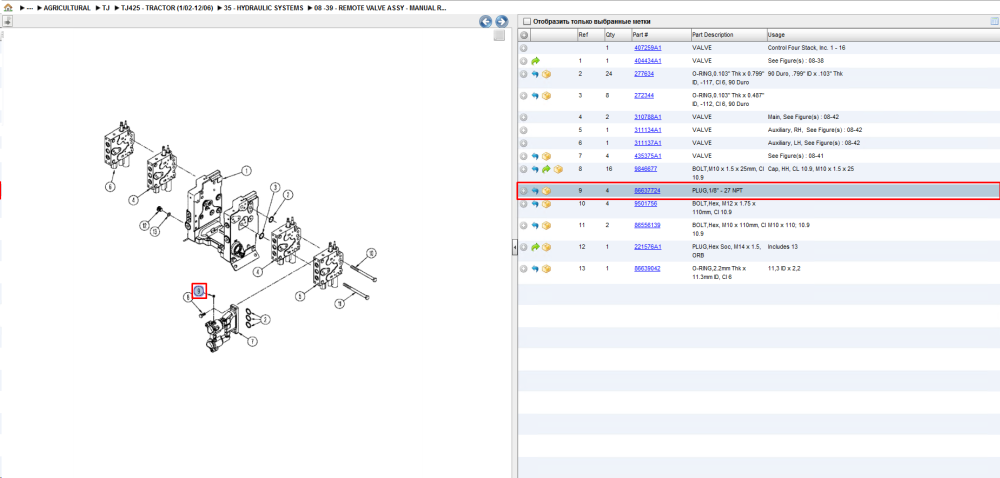Collapse the parts panel using the splitter arrow

(x=514, y=248)
